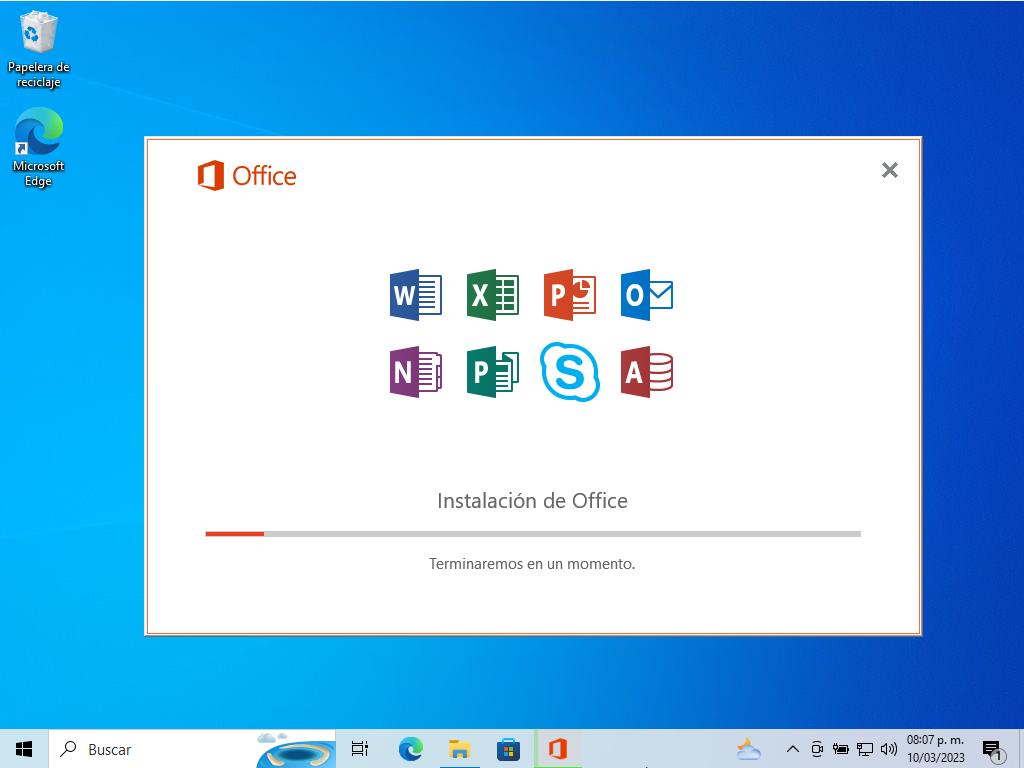Click the green Excel icon

pos(492,295)
